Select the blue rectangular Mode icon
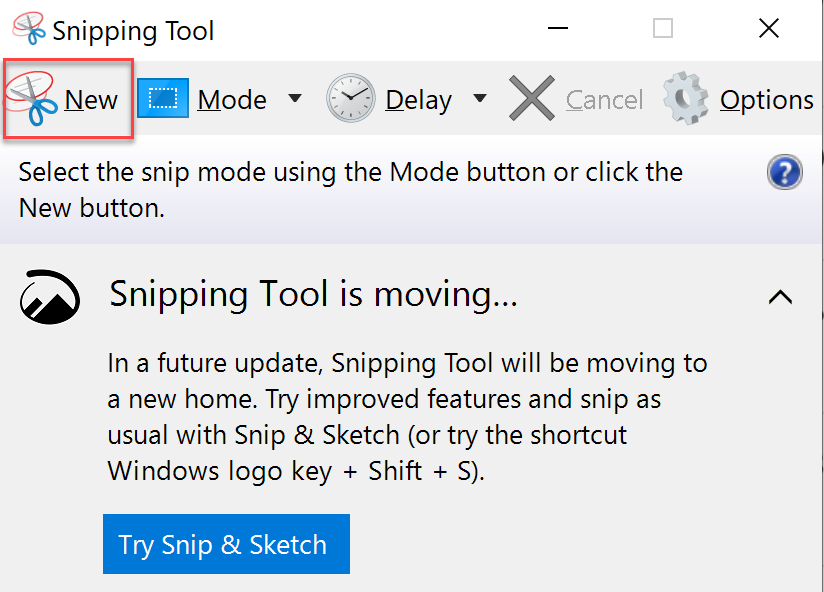 coord(163,98)
